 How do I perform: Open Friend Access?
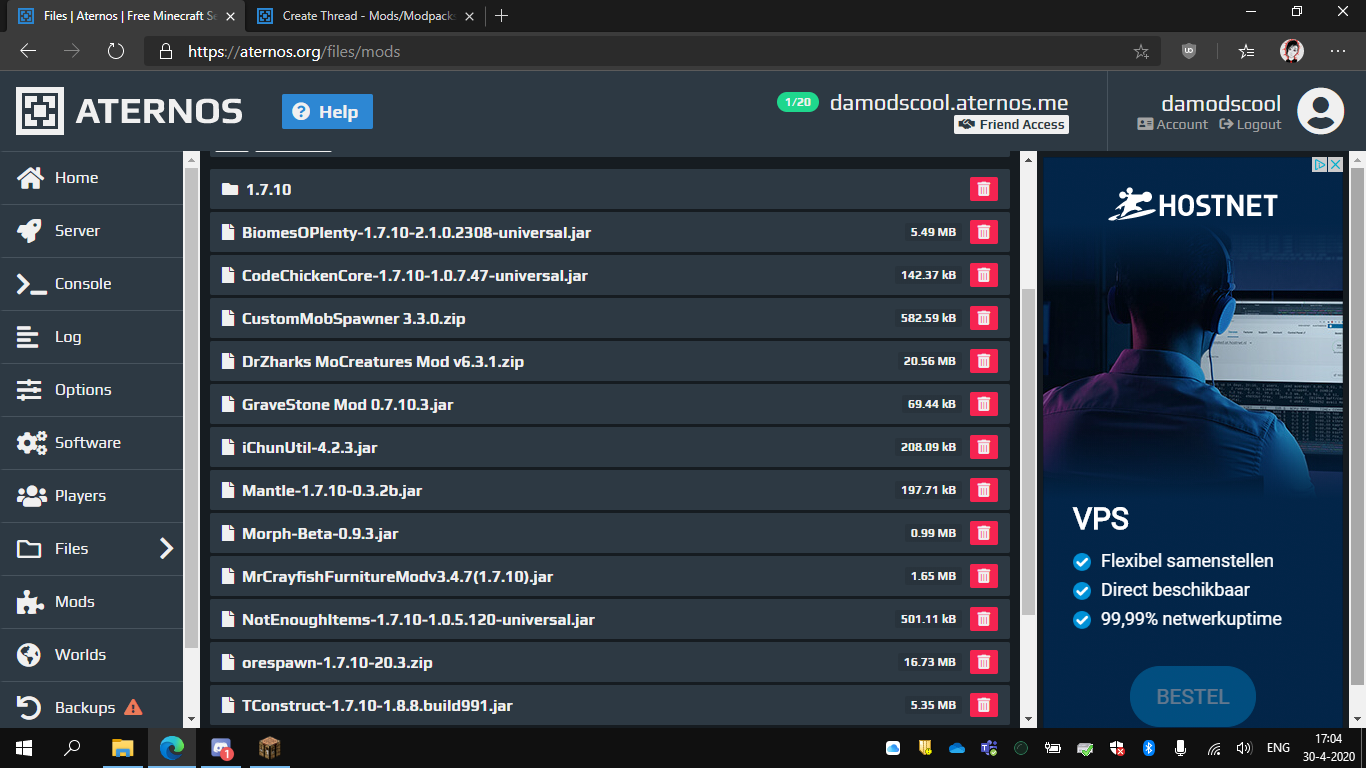(x=1011, y=125)
